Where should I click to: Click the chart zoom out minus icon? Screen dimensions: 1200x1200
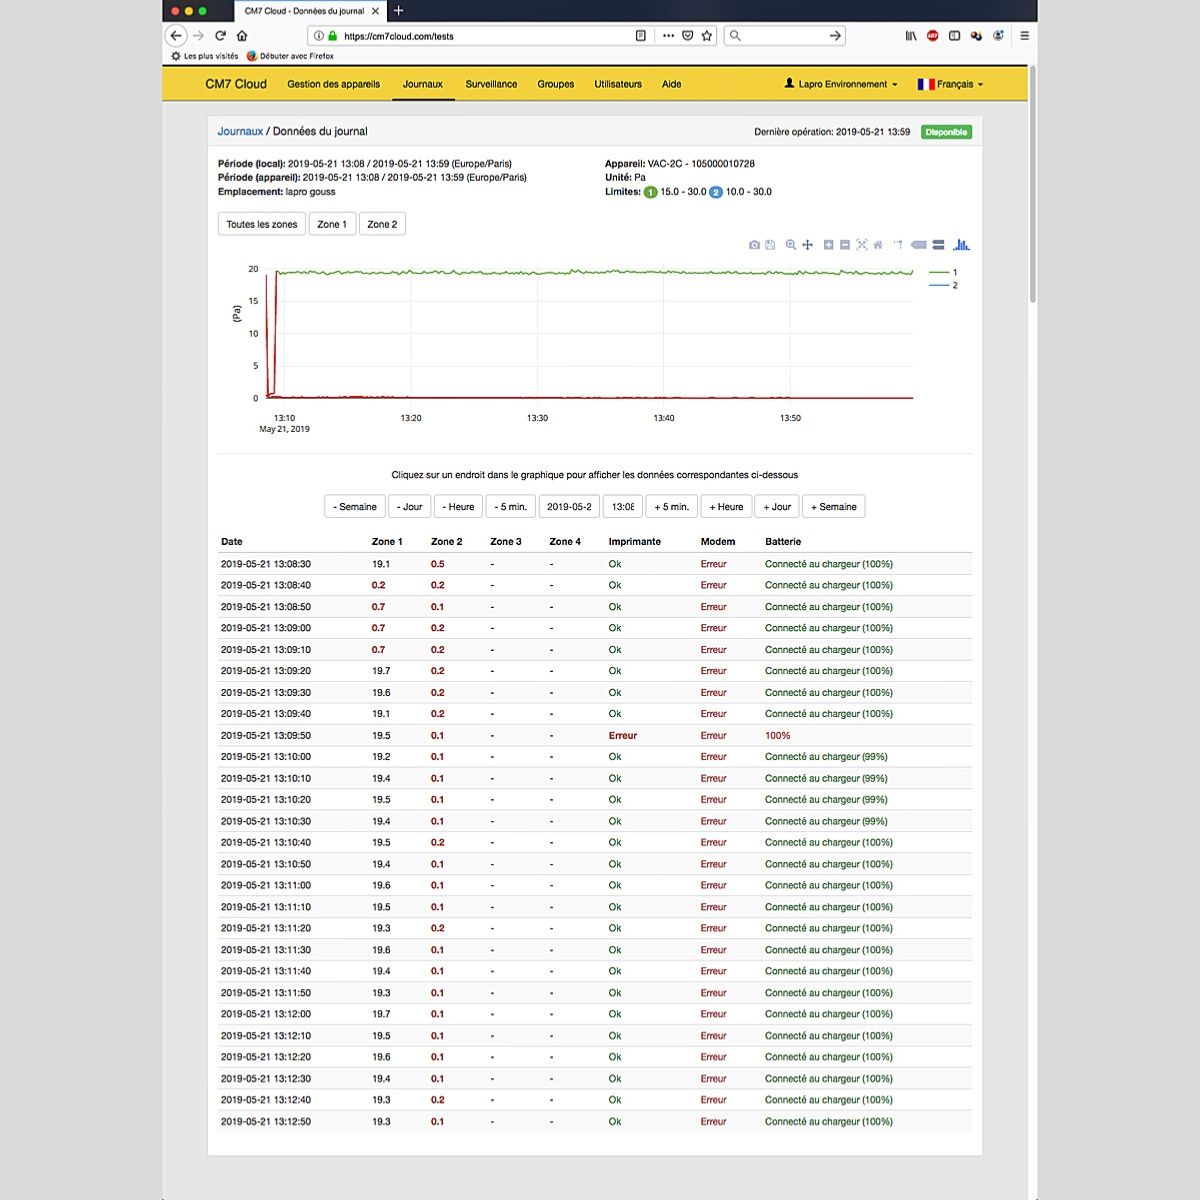[845, 245]
